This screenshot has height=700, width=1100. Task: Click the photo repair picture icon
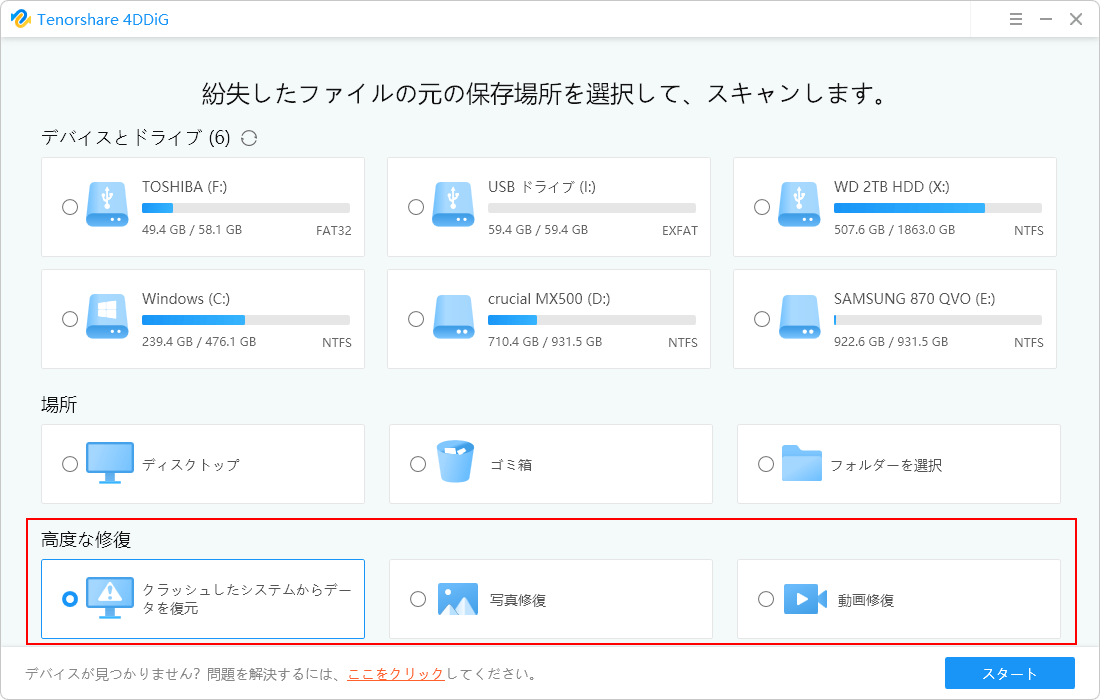pos(457,599)
